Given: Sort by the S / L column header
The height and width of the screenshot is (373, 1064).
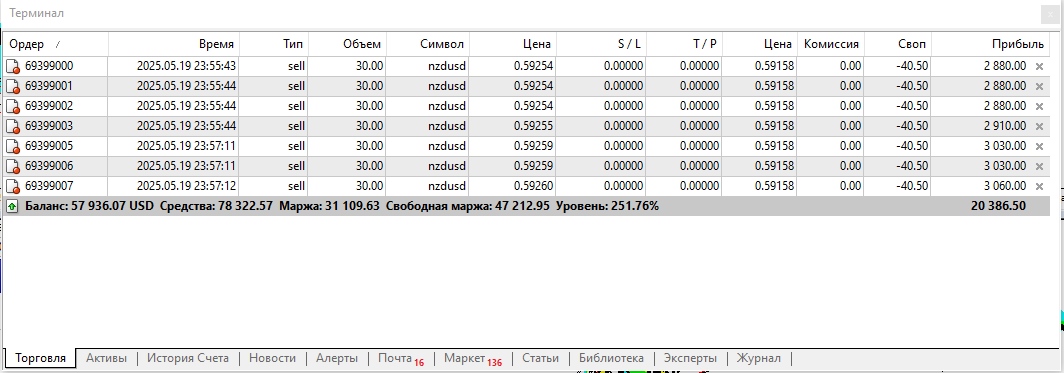Looking at the screenshot, I should [601, 44].
